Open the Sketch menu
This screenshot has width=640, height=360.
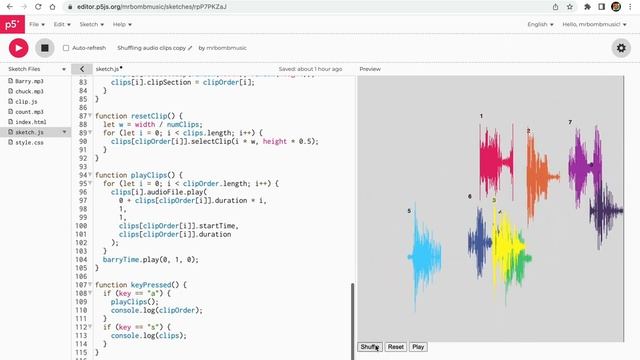click(91, 24)
